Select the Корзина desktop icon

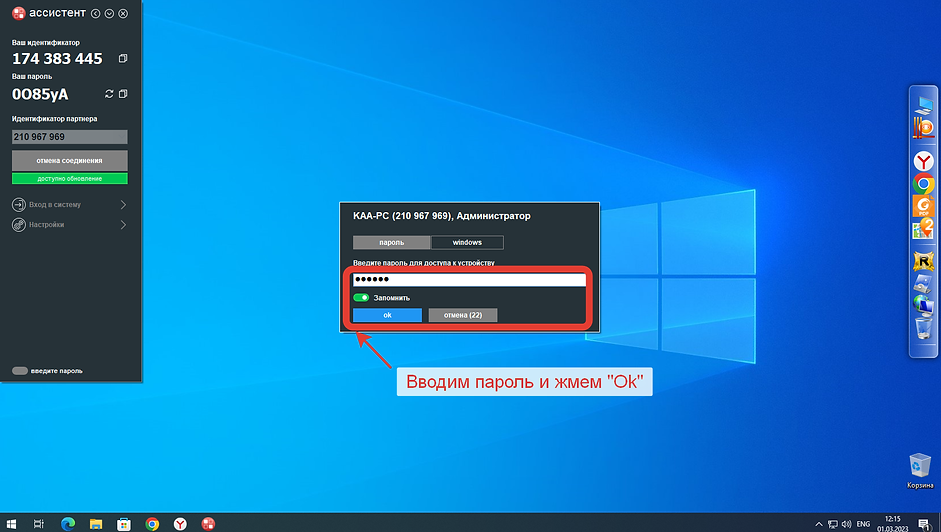coord(920,471)
